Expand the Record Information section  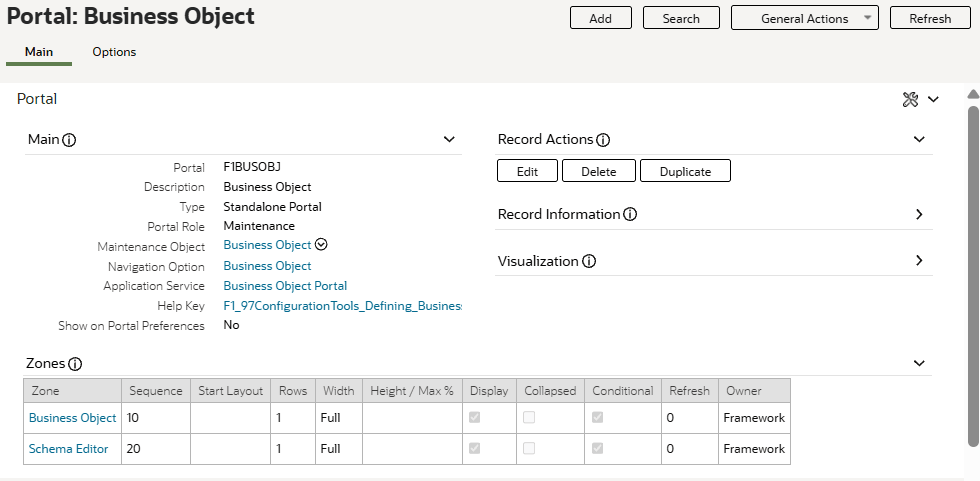coord(919,214)
